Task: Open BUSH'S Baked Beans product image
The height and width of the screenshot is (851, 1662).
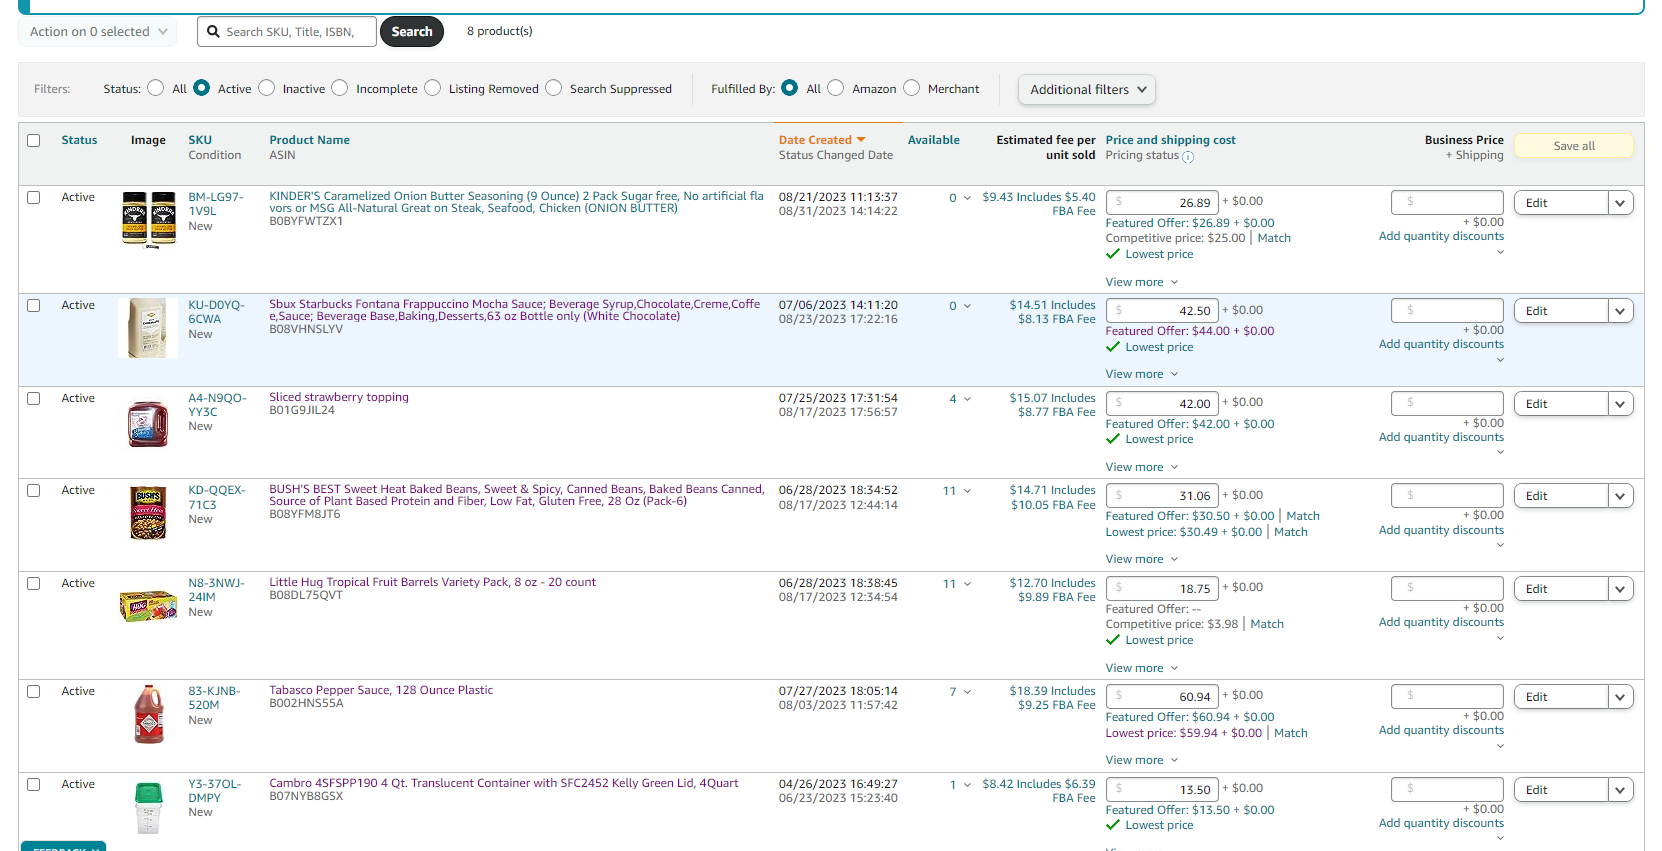Action: coord(148,513)
